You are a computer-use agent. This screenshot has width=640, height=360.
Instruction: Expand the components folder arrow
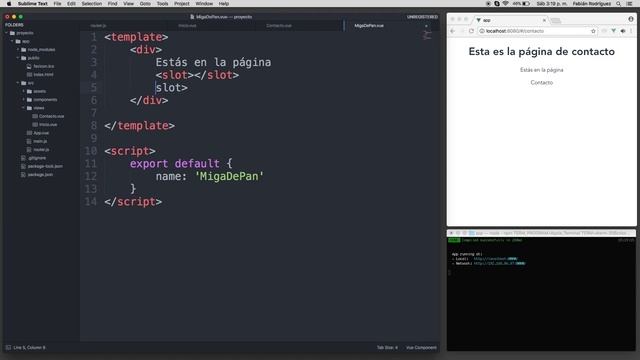coord(24,100)
